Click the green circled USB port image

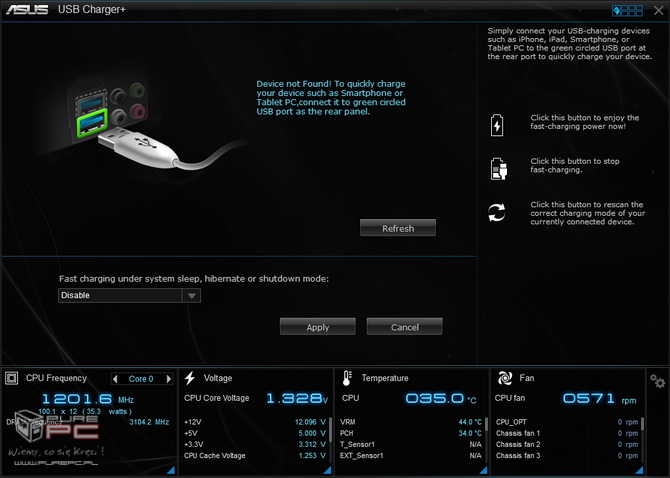coord(91,123)
